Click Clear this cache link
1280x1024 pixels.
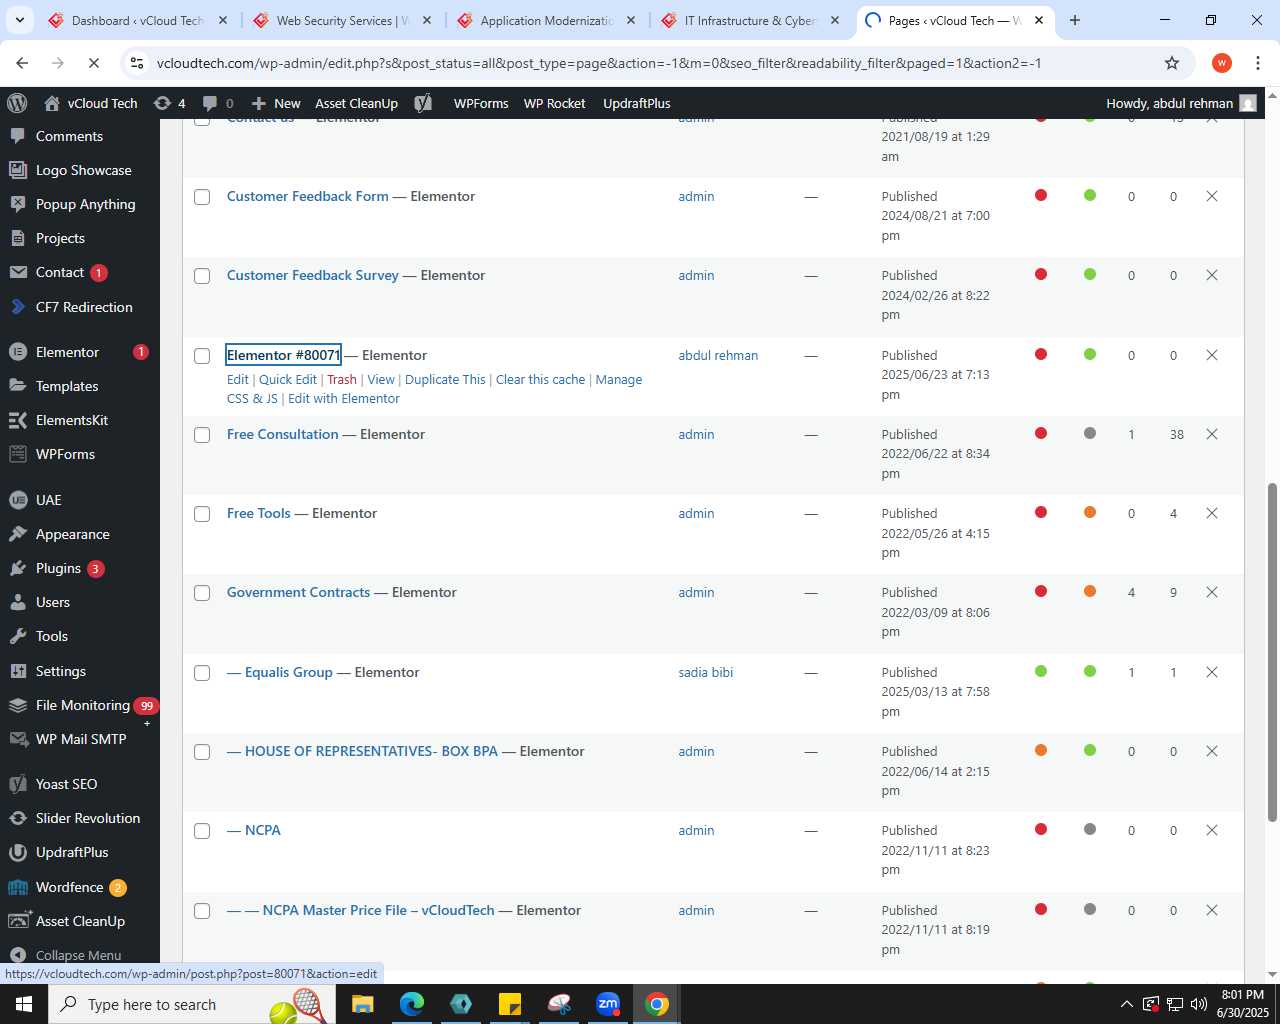tap(541, 379)
